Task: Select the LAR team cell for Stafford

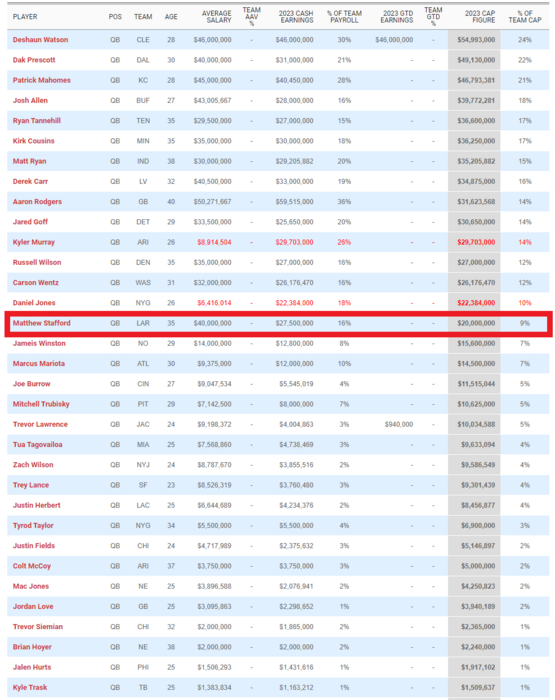Action: (x=143, y=323)
